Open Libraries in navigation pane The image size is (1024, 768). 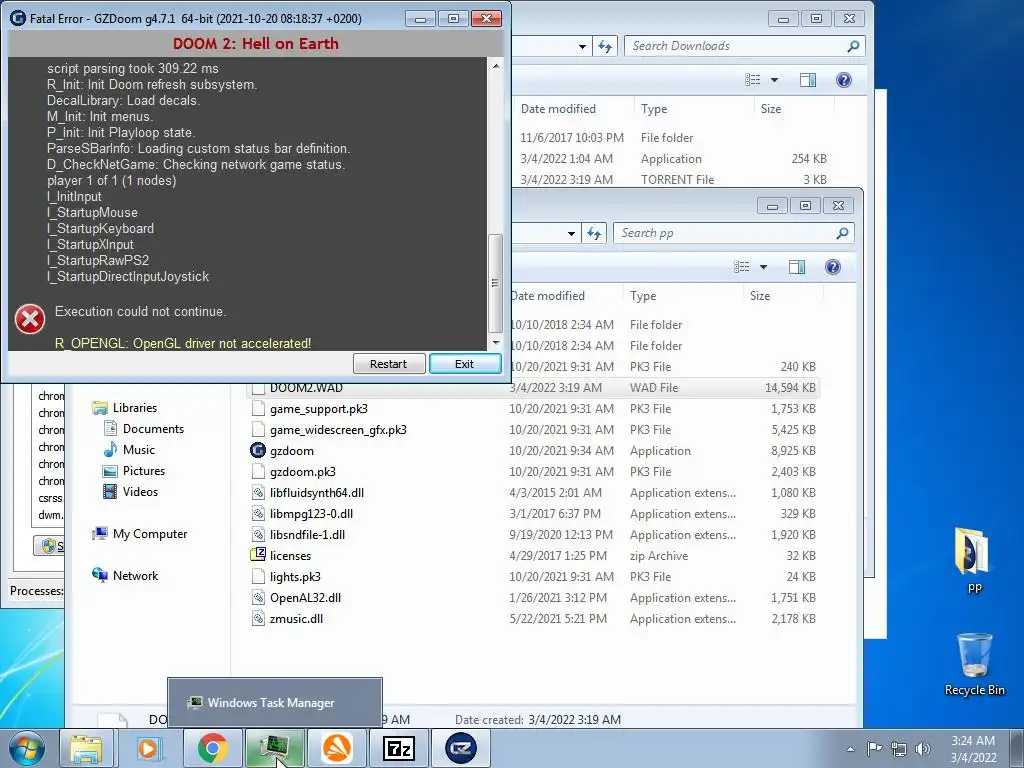135,408
